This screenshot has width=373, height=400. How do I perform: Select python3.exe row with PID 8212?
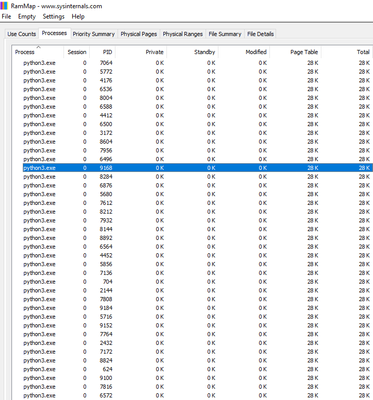coord(198,212)
